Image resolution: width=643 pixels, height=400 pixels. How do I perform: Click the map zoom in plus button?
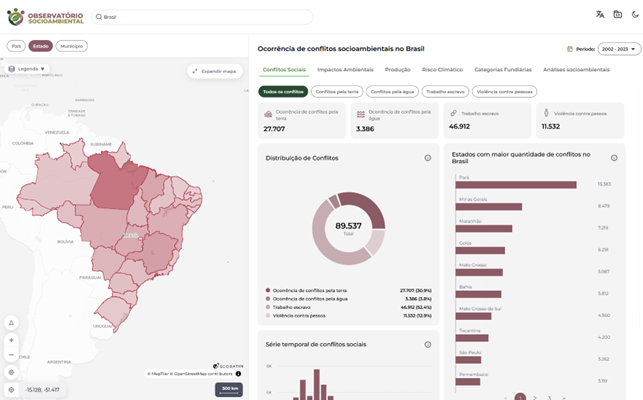11,340
